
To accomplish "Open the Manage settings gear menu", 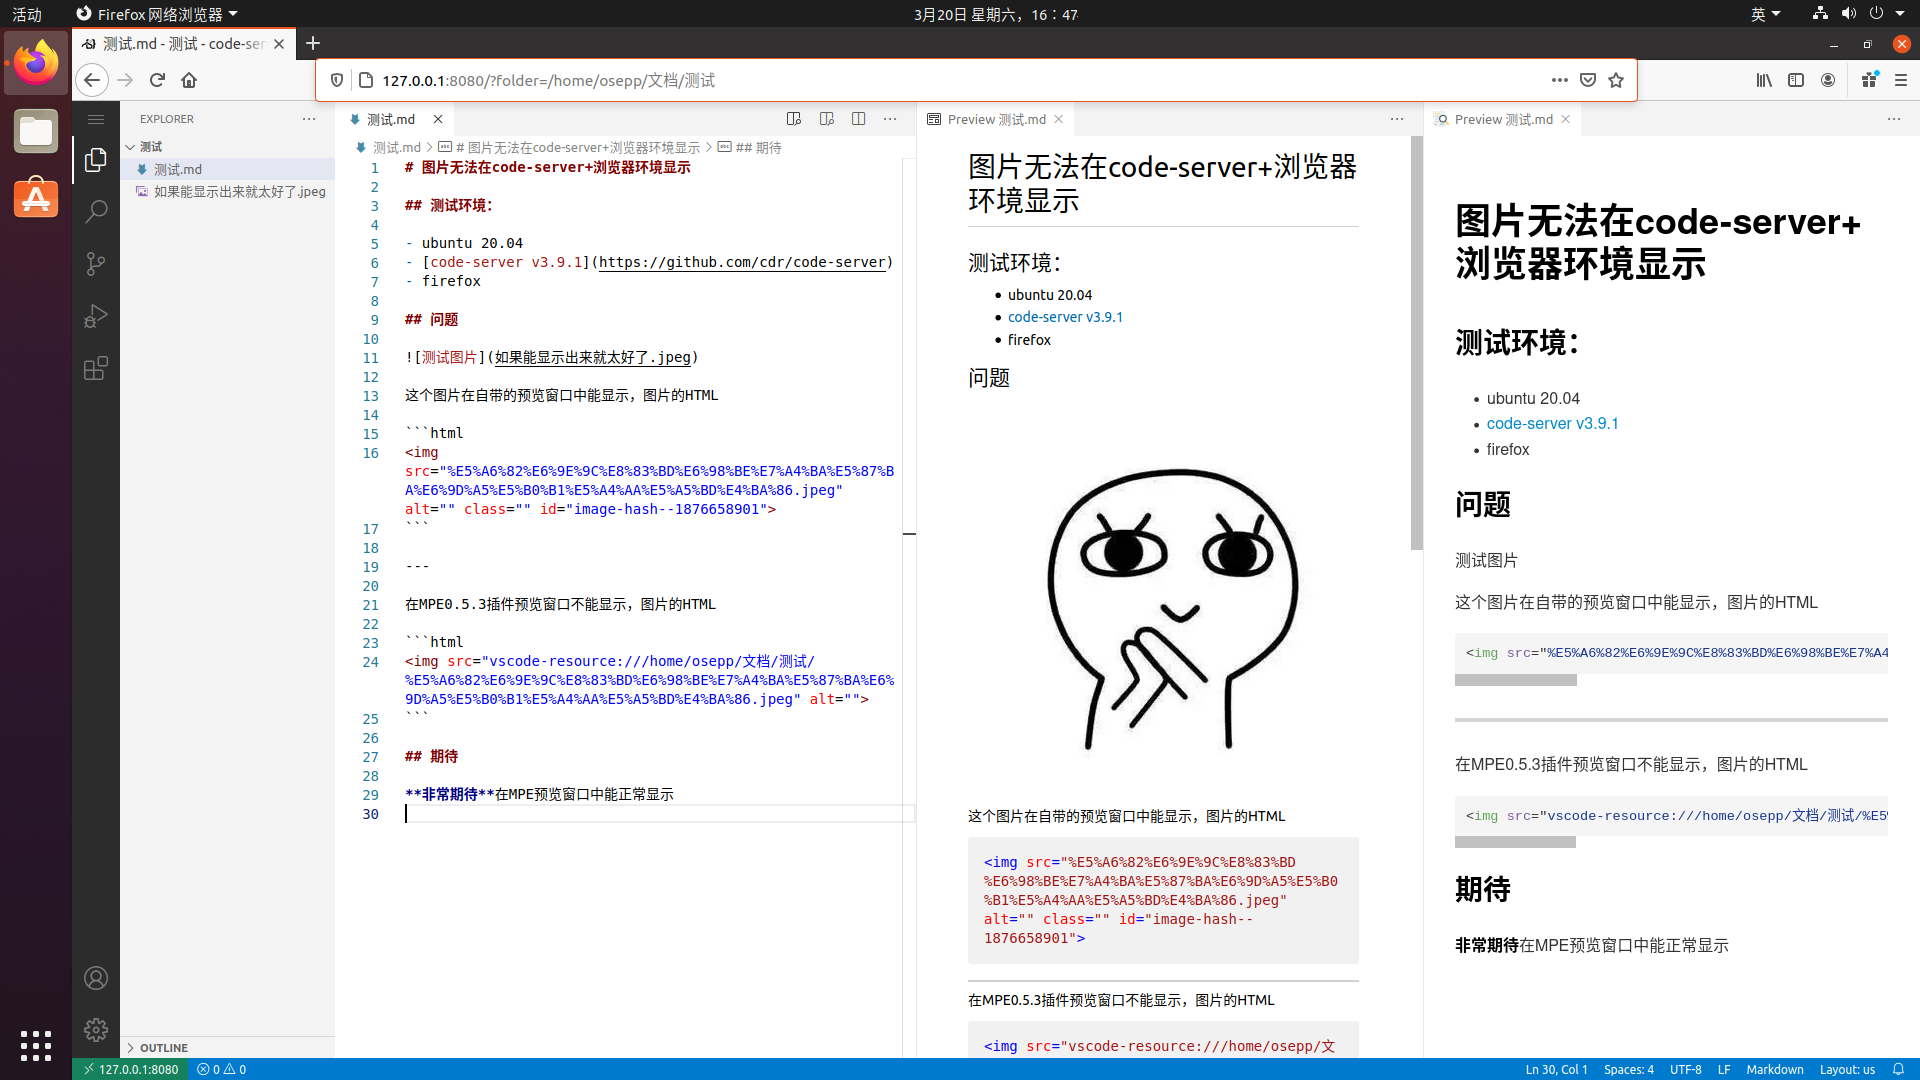I will pos(96,1029).
